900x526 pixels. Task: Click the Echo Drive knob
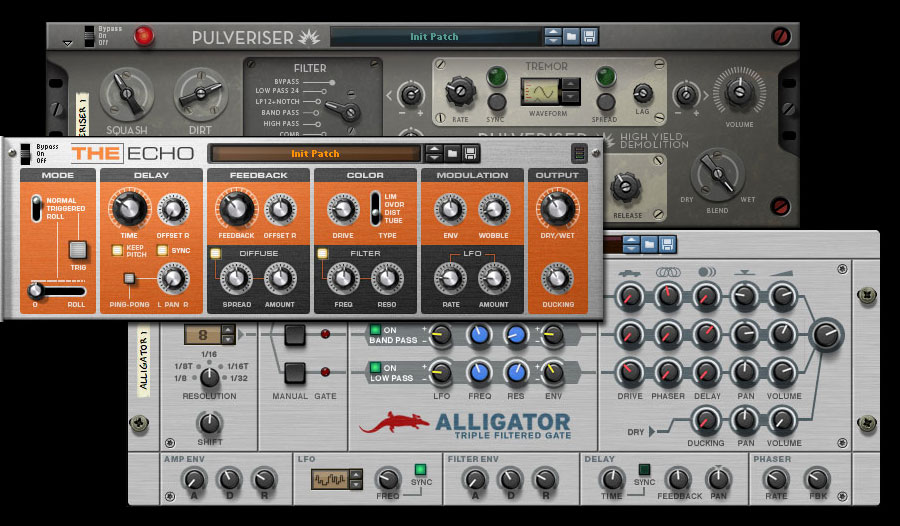(343, 210)
